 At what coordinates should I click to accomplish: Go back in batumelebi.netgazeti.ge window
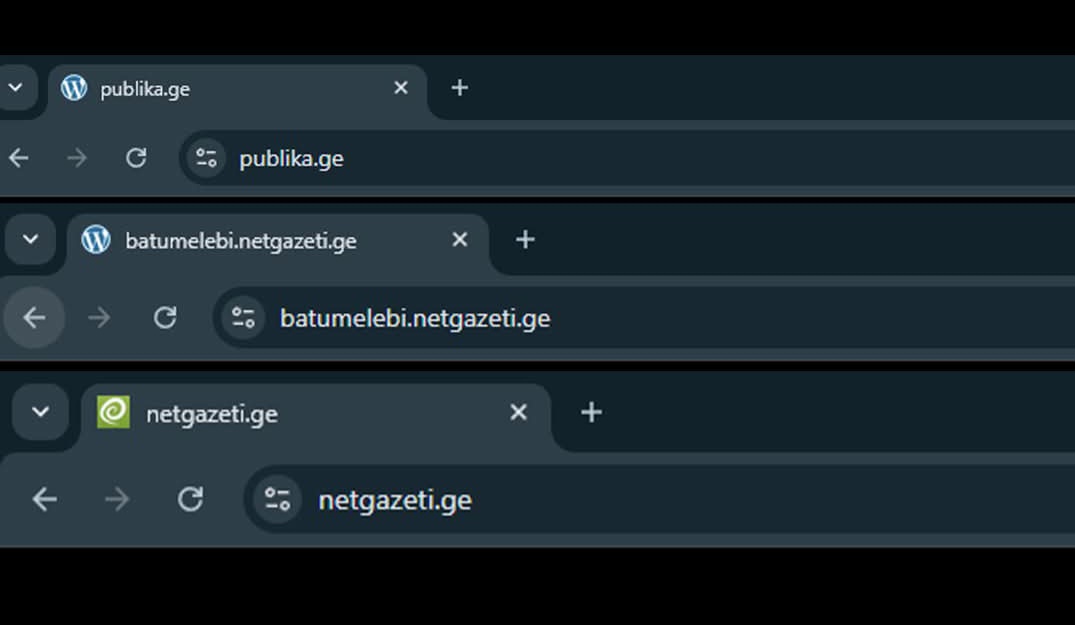[34, 318]
